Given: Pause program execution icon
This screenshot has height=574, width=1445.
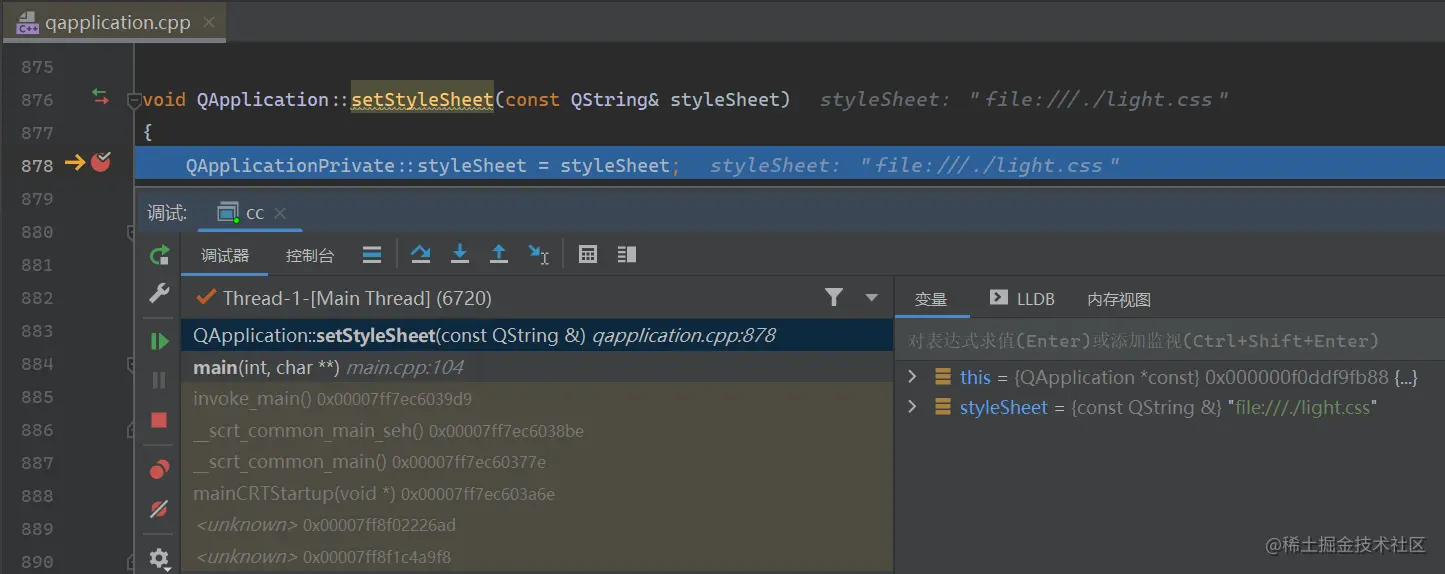Looking at the screenshot, I should 159,380.
